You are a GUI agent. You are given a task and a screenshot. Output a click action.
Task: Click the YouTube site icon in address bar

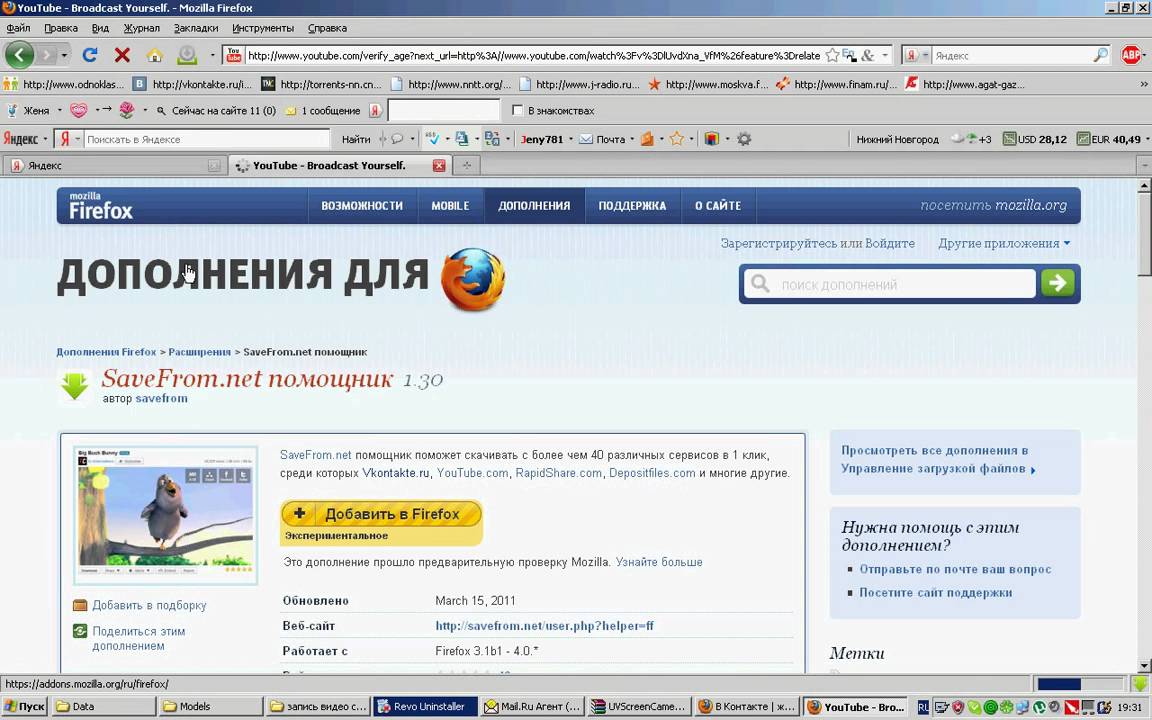click(234, 55)
